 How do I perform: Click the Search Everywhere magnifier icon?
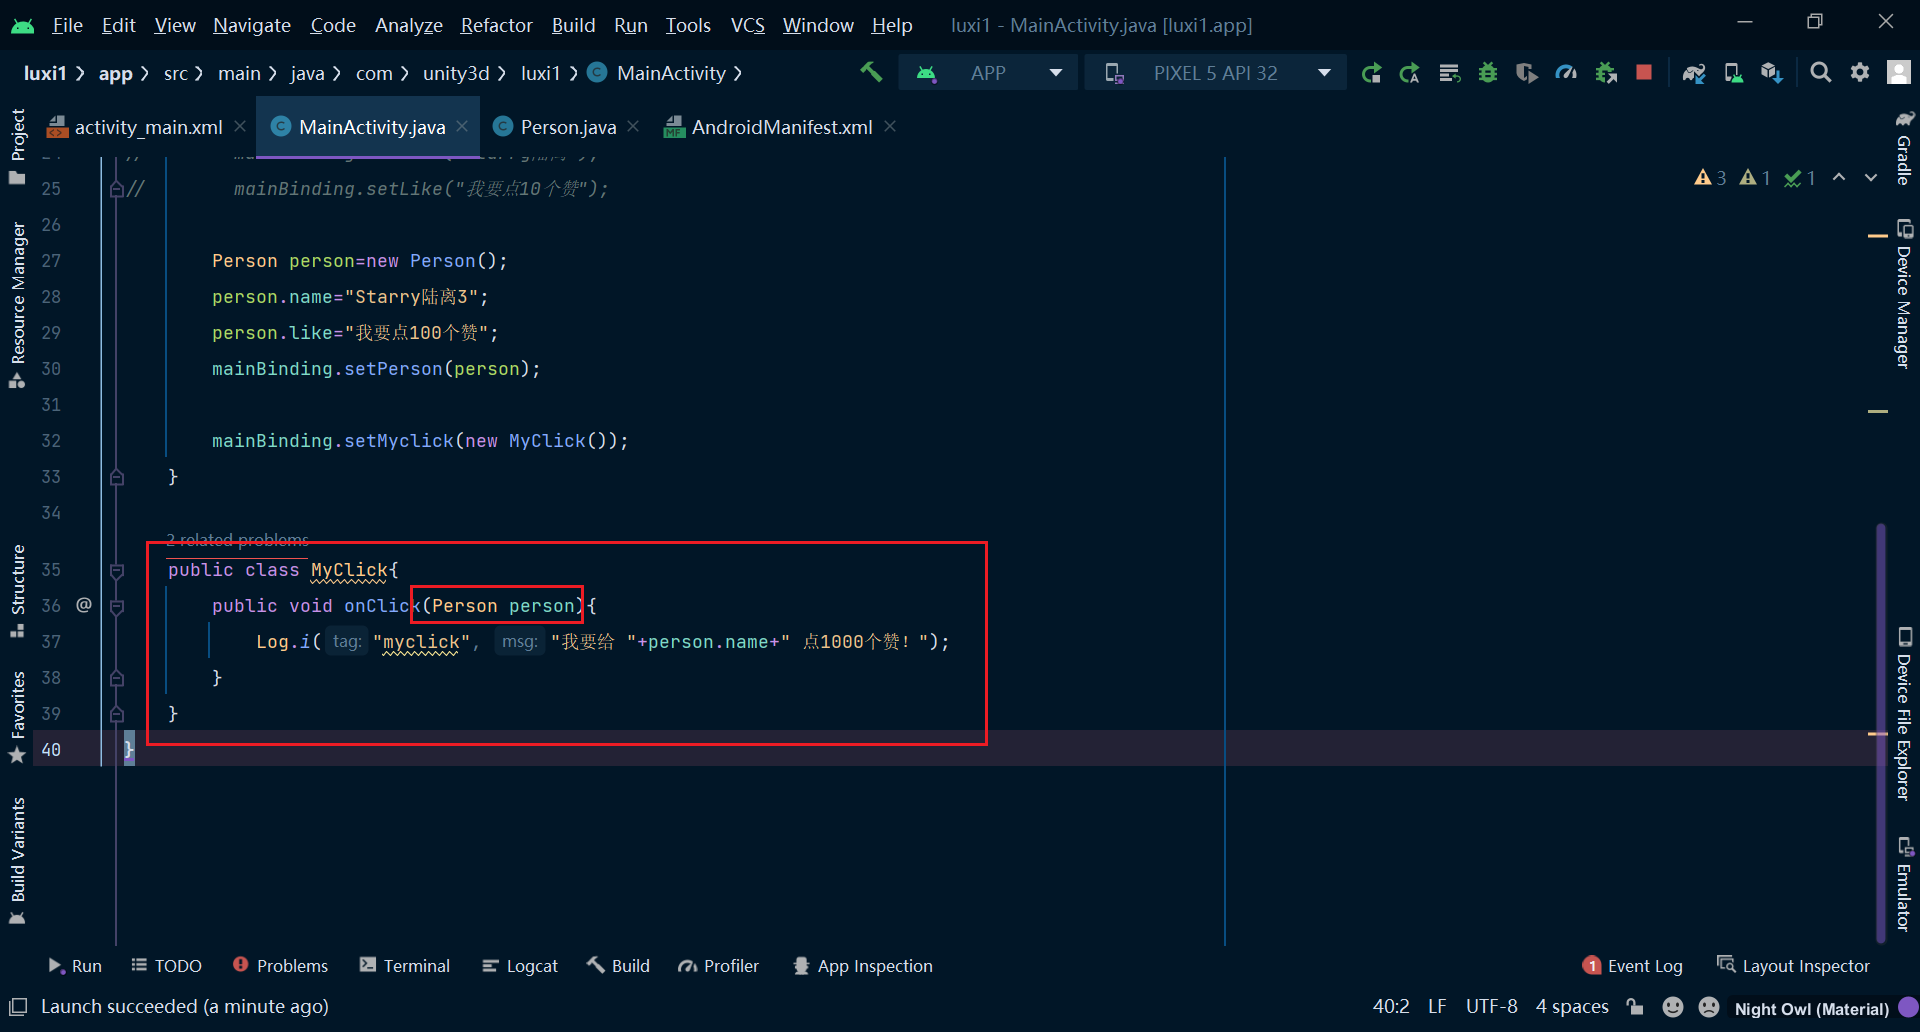[1821, 72]
